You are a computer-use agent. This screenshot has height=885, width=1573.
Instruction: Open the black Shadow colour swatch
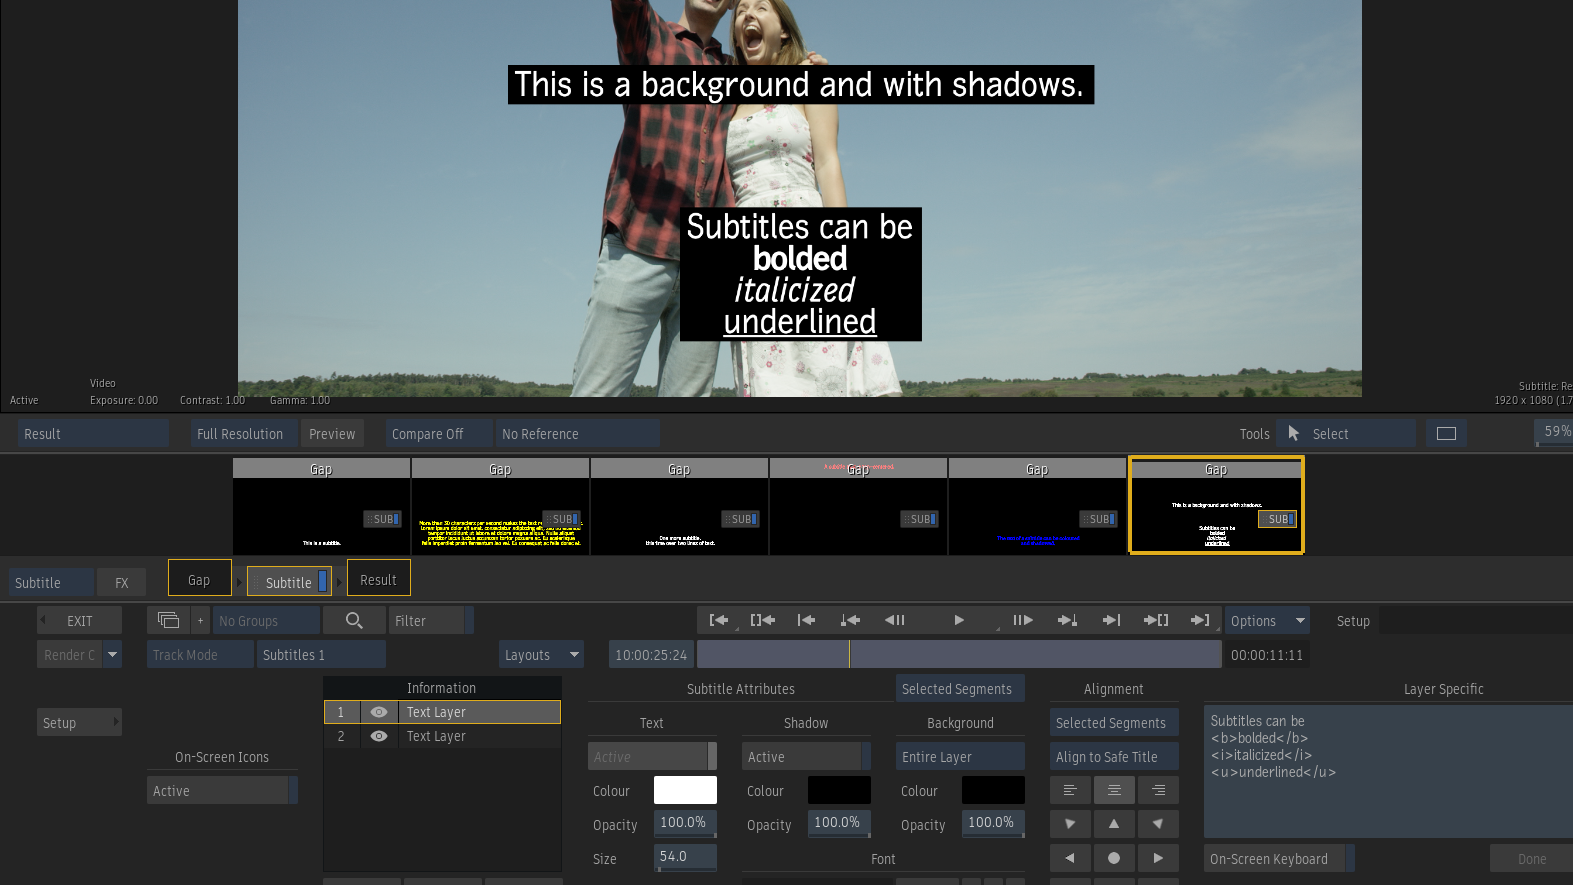pos(839,790)
